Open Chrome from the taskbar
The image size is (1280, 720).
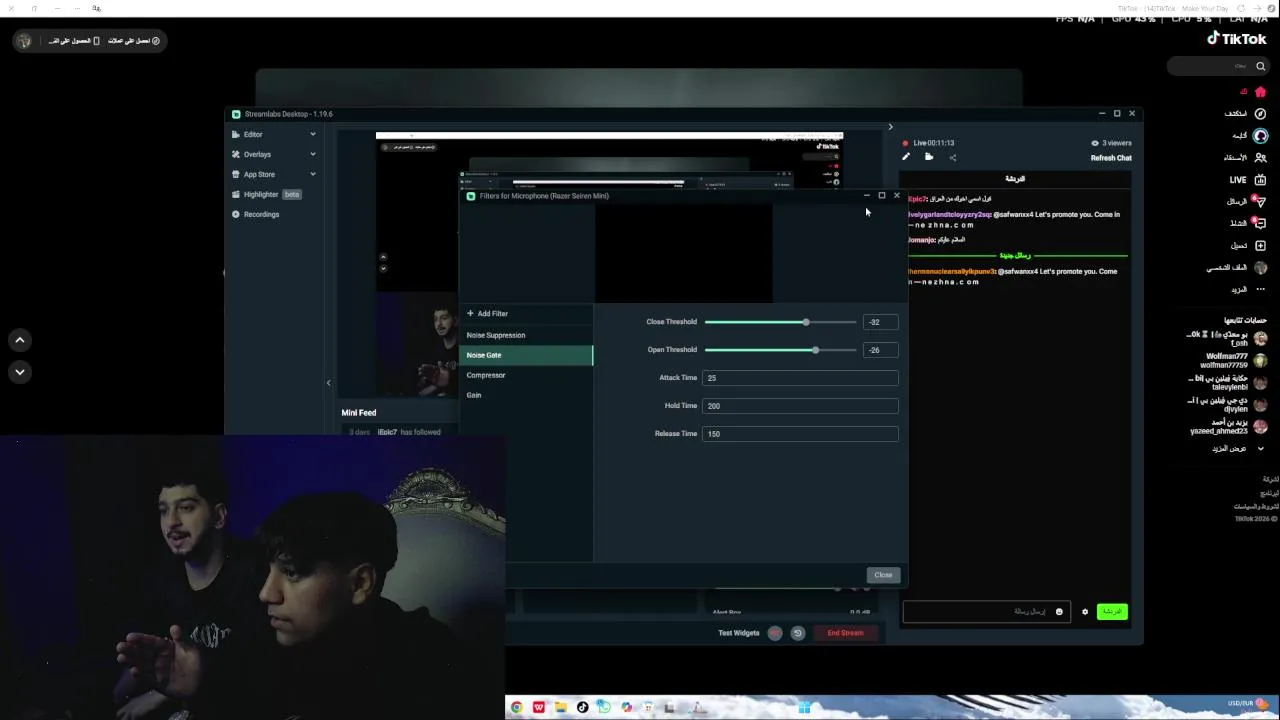(x=516, y=707)
